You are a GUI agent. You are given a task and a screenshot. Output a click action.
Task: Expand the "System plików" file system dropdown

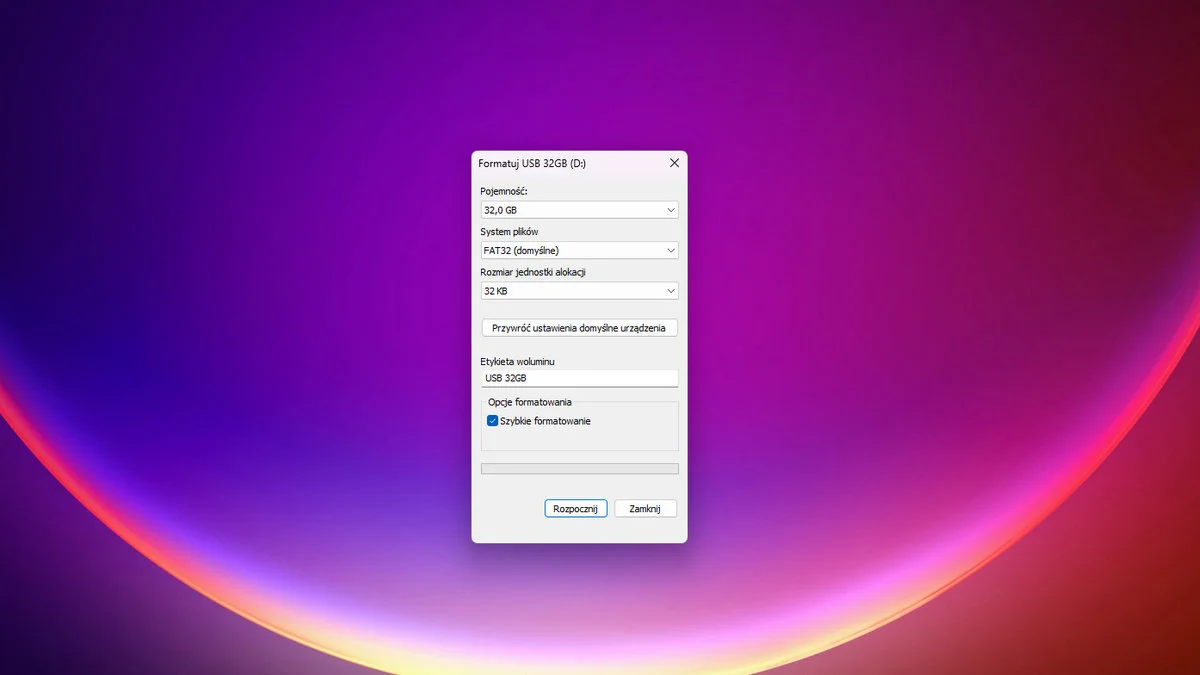point(578,250)
